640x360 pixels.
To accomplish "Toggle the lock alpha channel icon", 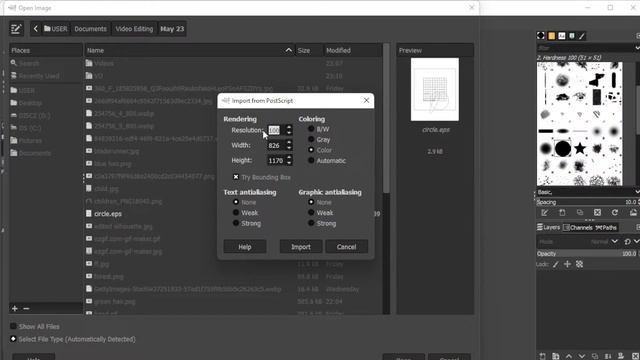I will click(579, 264).
